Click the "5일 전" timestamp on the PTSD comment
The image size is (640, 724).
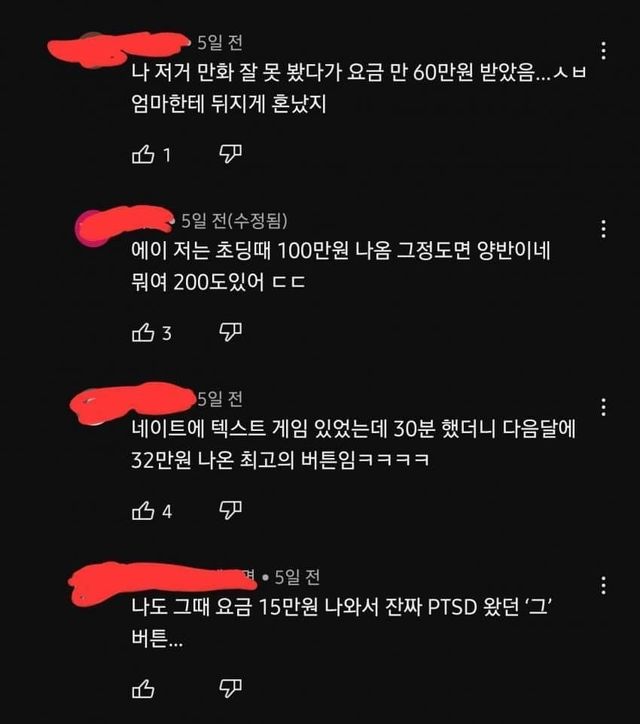coord(297,577)
